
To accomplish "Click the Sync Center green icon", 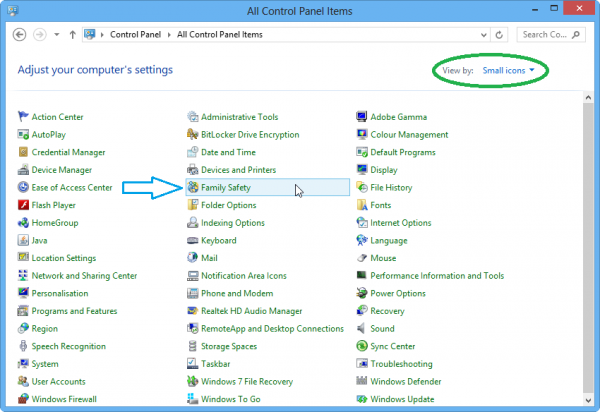I will tap(362, 346).
